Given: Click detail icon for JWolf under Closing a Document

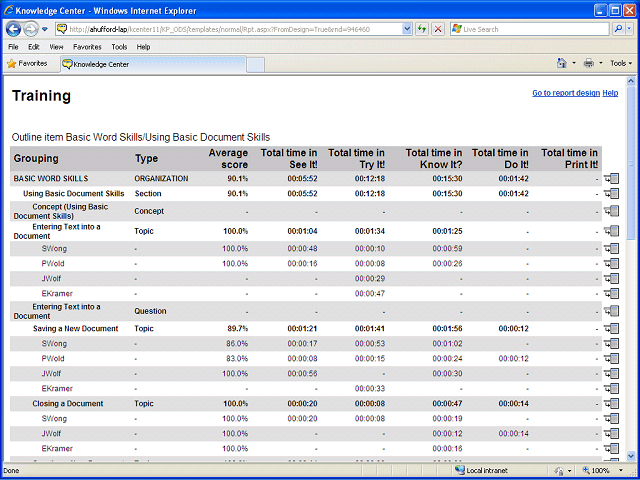Looking at the screenshot, I should [612, 433].
